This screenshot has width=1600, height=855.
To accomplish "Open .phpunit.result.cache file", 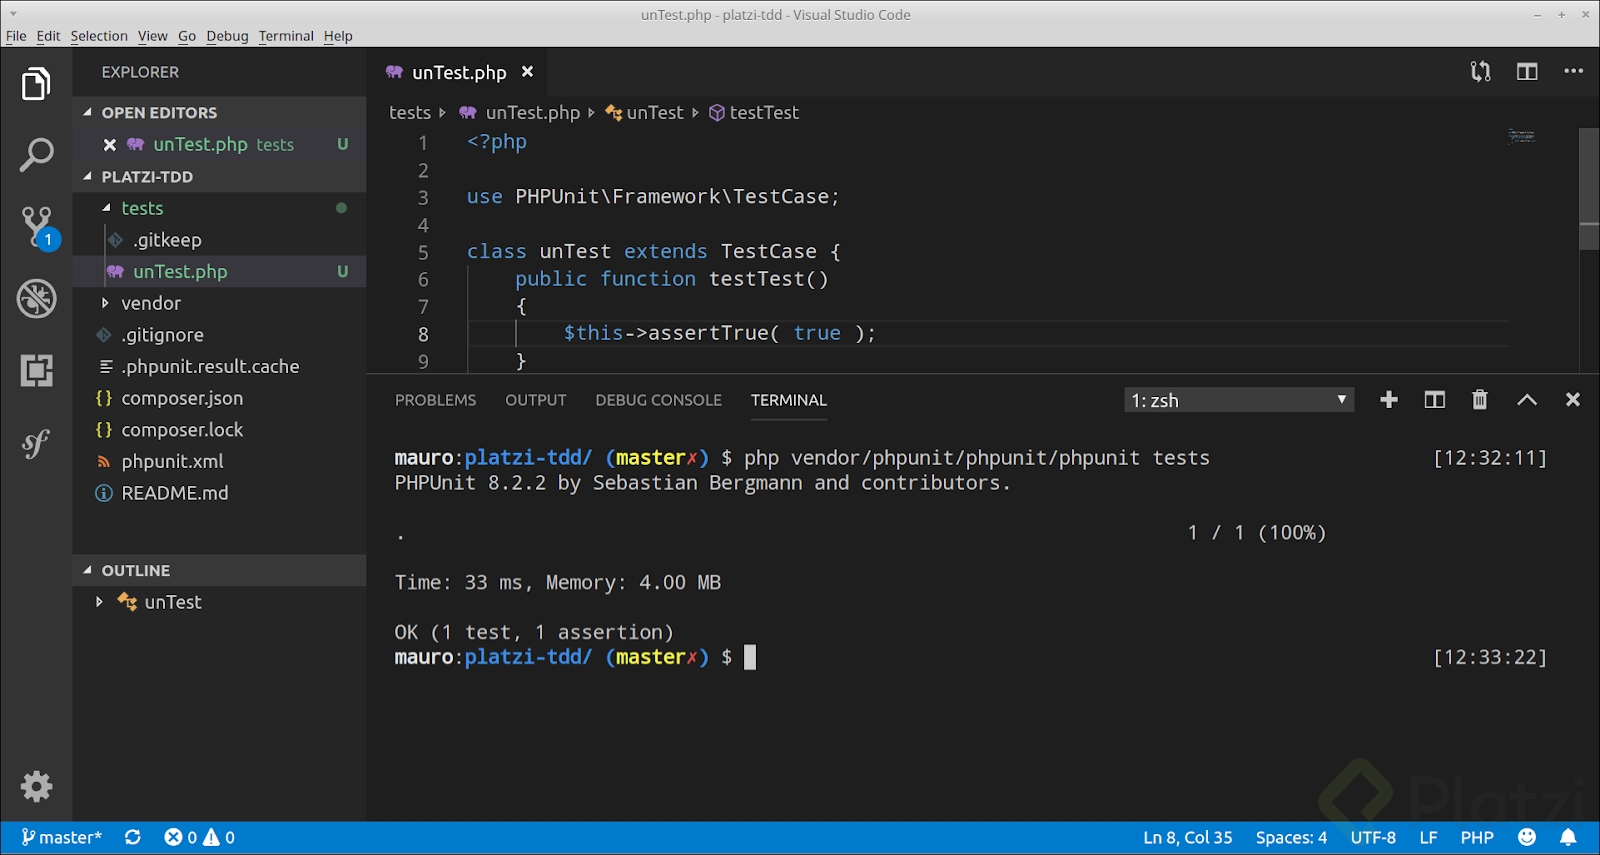I will (219, 367).
